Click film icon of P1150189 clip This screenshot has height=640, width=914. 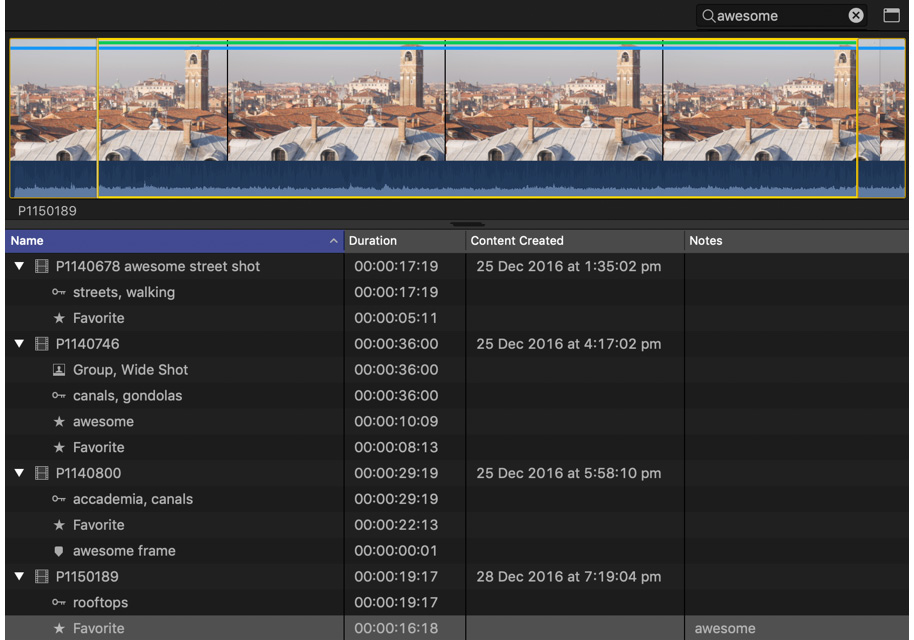click(41, 576)
